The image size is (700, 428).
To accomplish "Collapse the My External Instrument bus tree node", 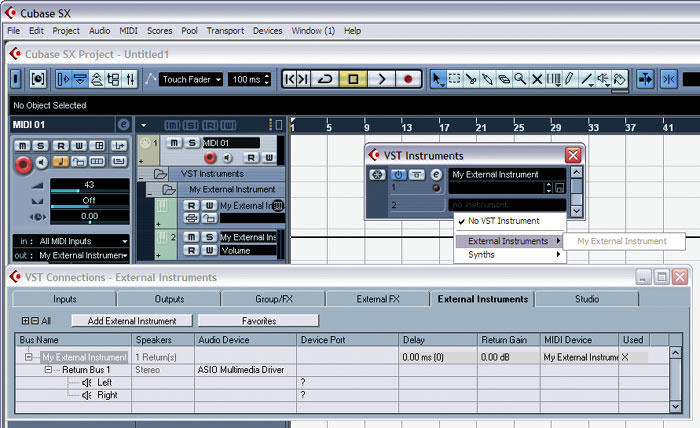I will (x=29, y=357).
